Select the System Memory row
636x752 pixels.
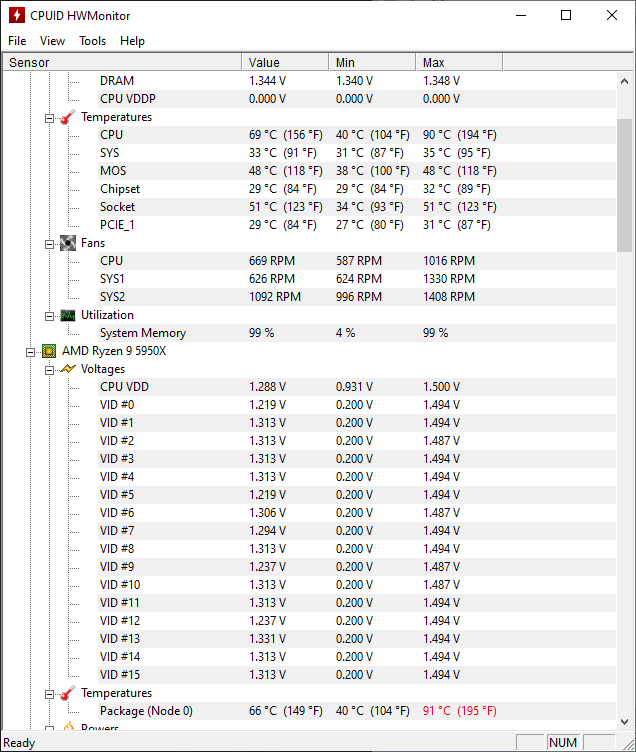(357, 333)
